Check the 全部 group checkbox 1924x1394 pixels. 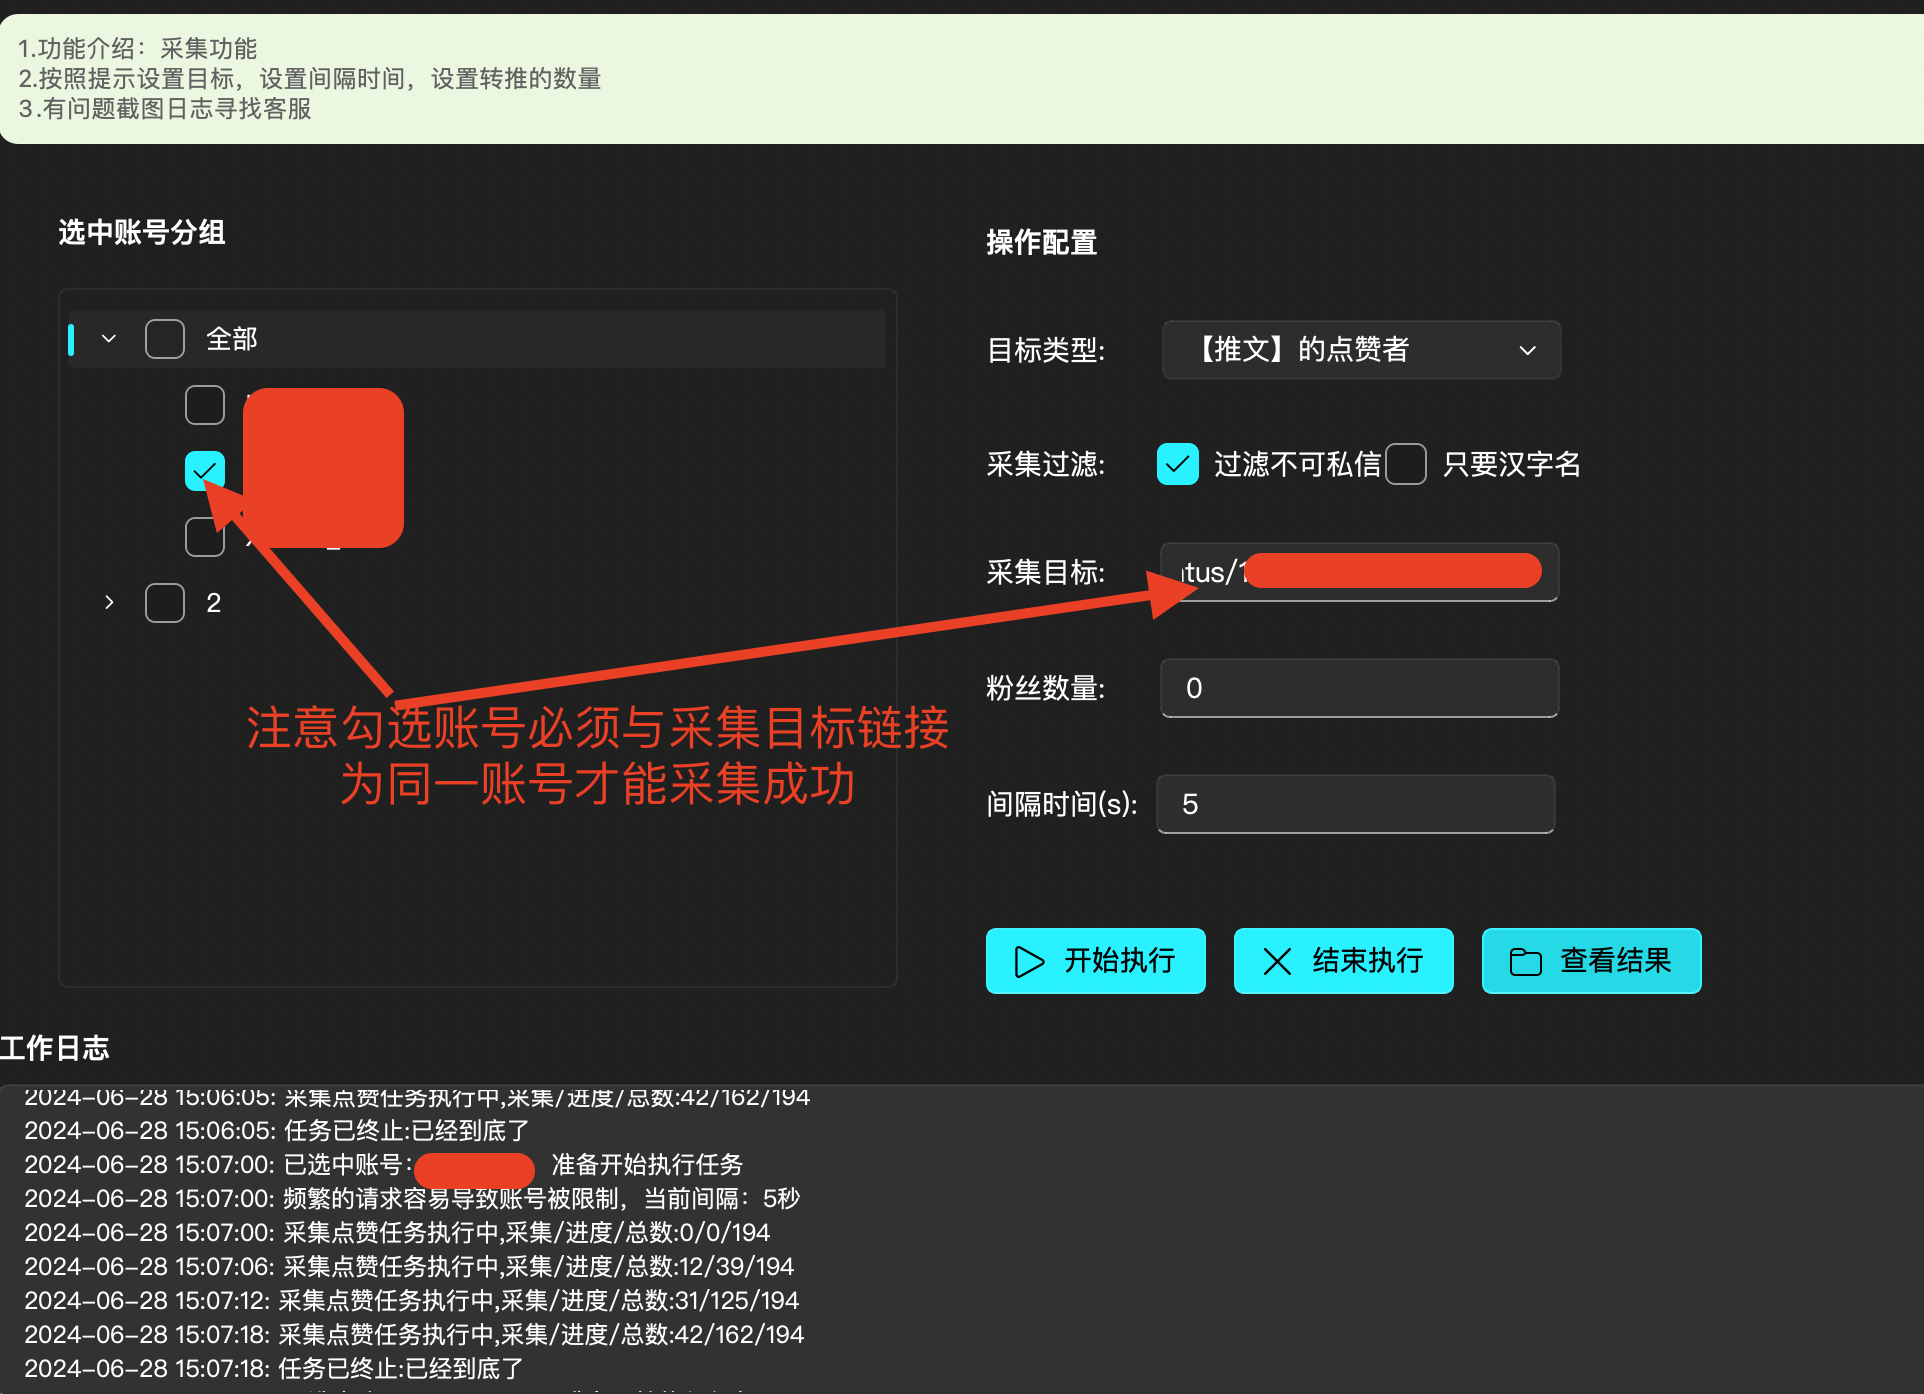[165, 339]
